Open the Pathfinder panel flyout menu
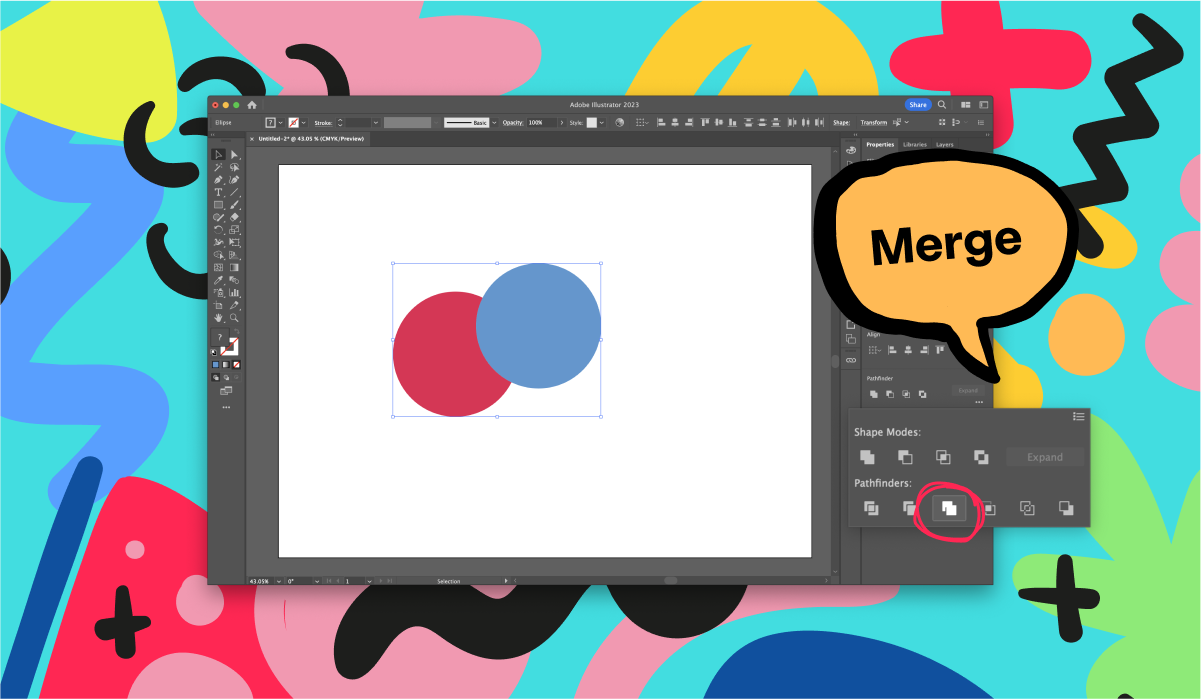The height and width of the screenshot is (699, 1201). click(1078, 417)
